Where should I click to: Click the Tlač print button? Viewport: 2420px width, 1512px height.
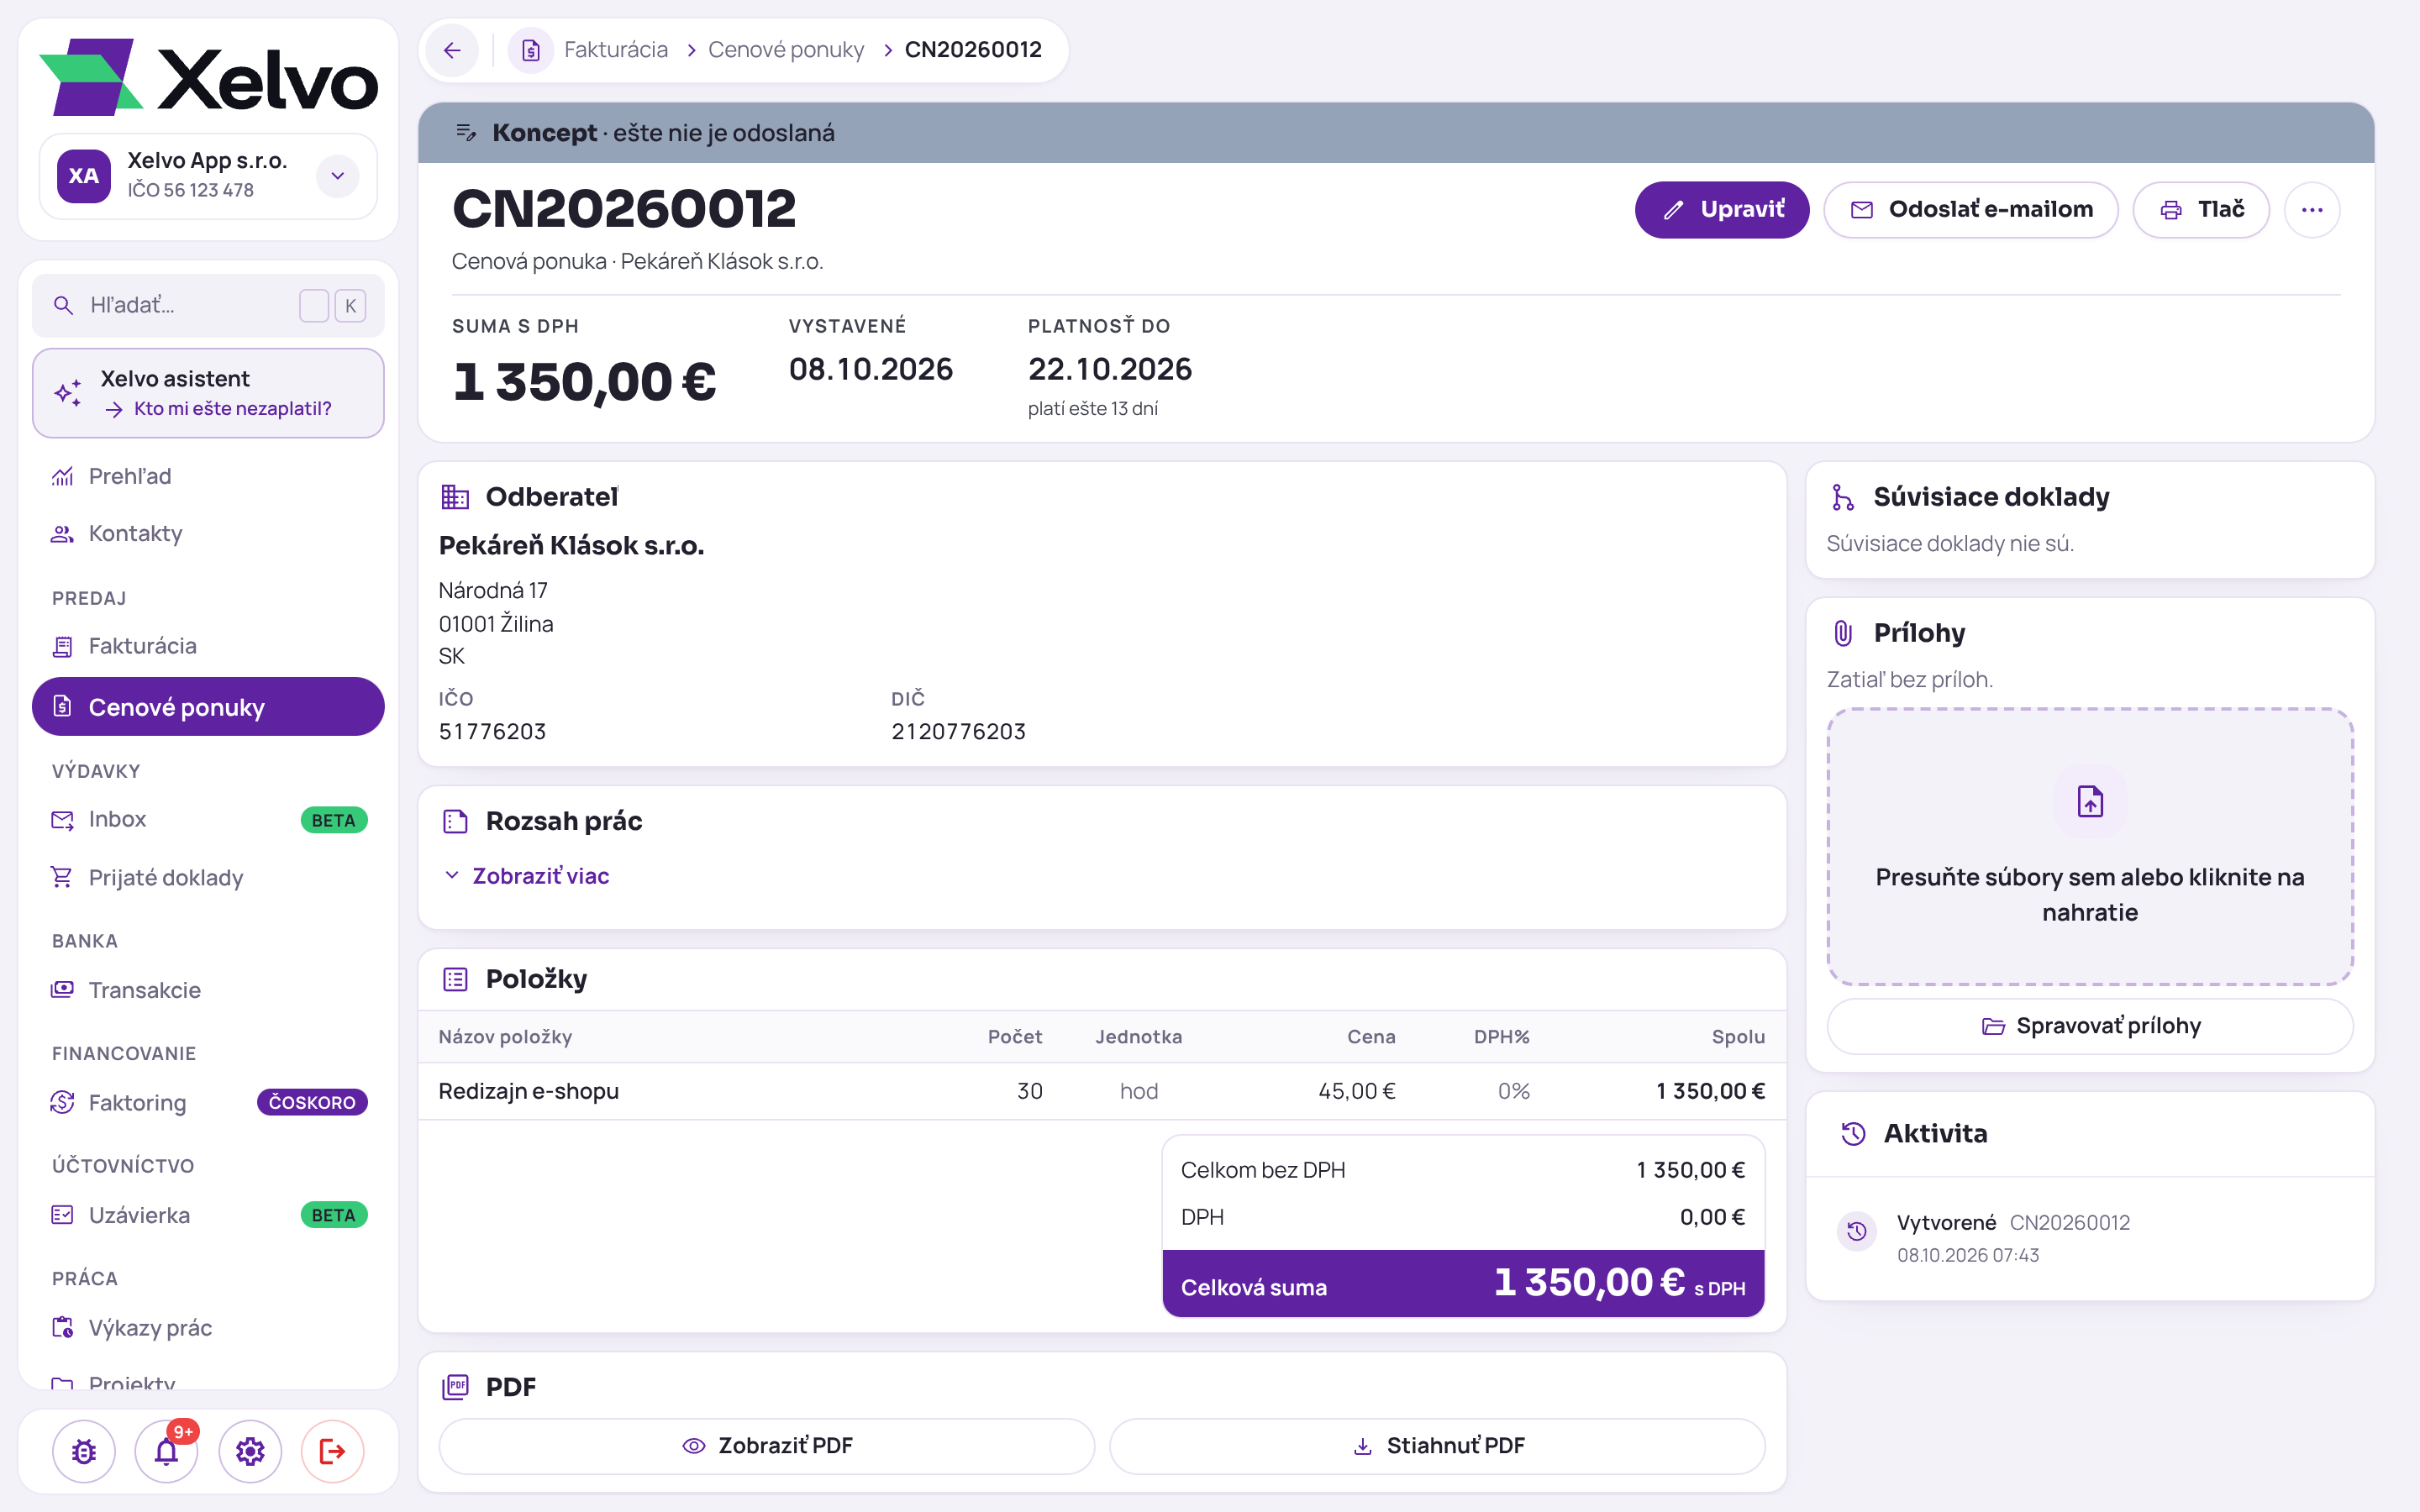[2201, 210]
